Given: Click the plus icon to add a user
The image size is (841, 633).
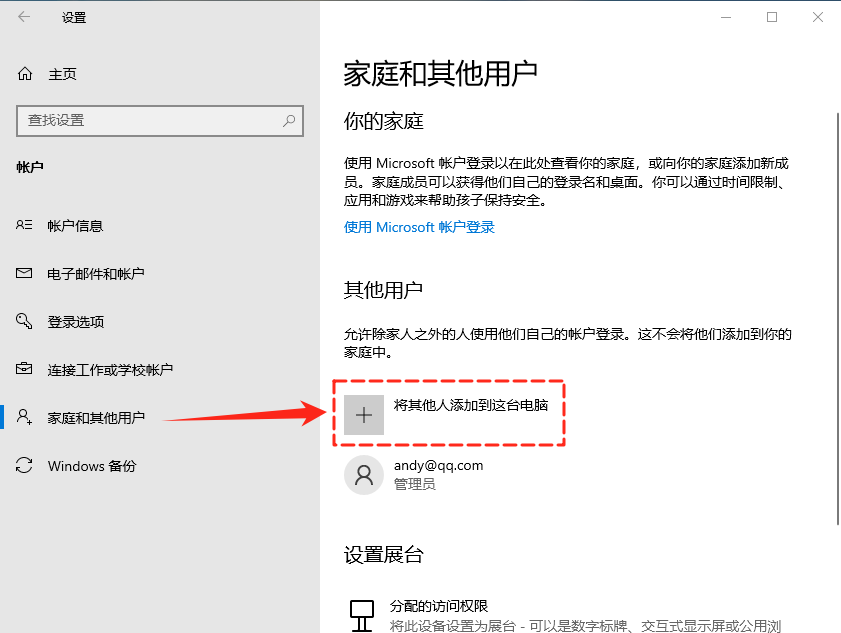Looking at the screenshot, I should tap(363, 413).
